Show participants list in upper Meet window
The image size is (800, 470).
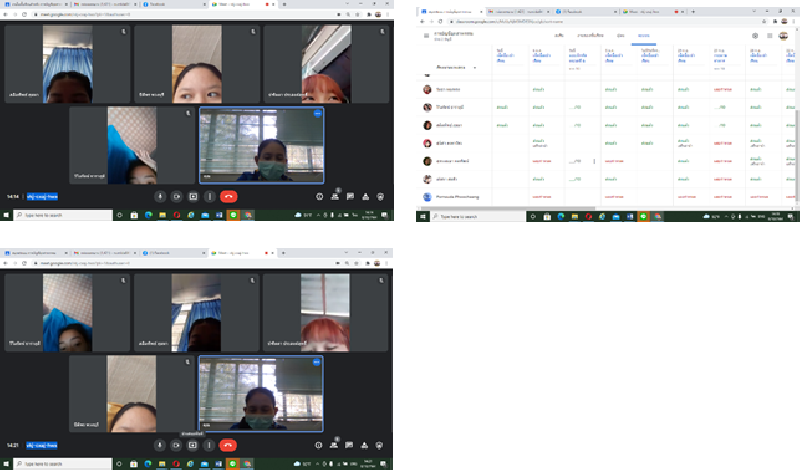[336, 197]
